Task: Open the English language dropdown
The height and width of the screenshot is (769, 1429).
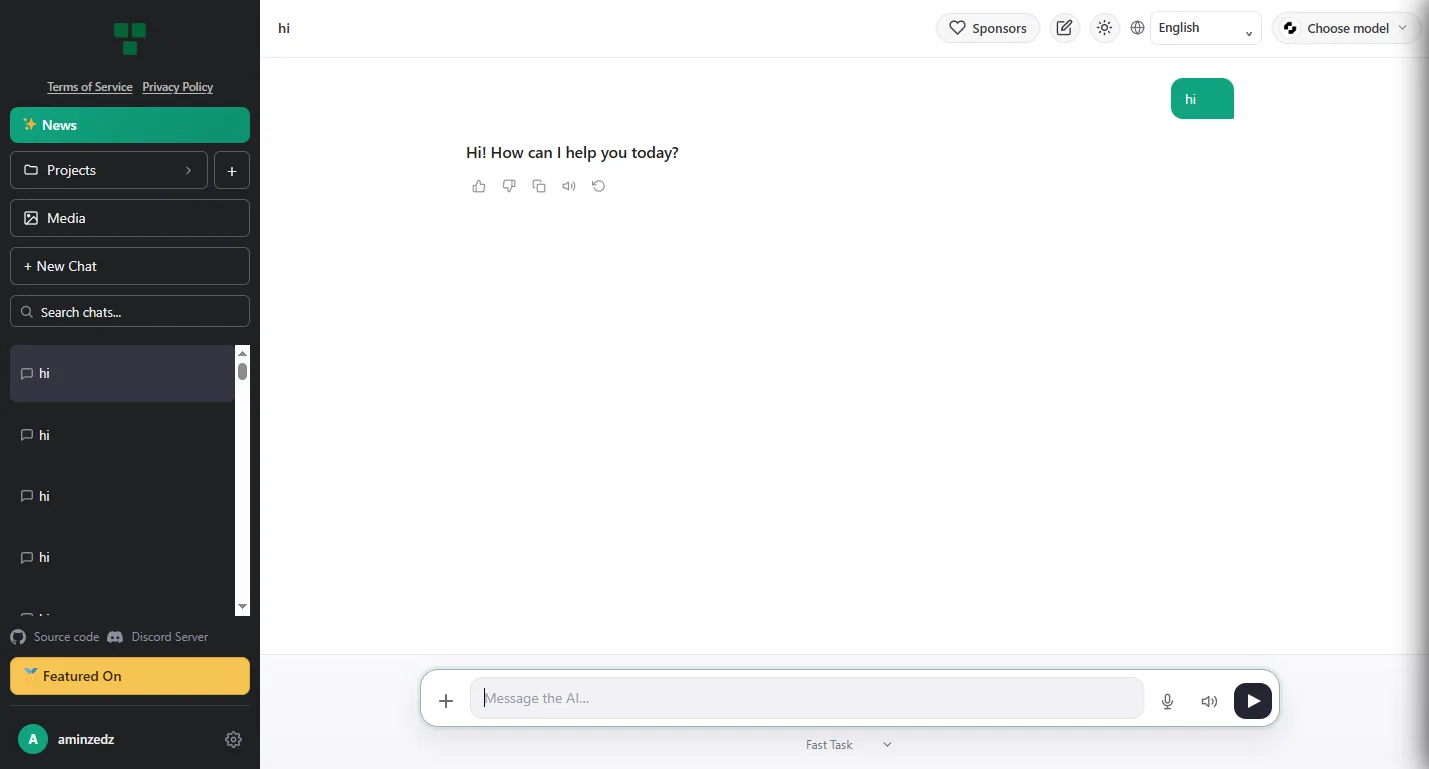Action: click(x=1205, y=28)
